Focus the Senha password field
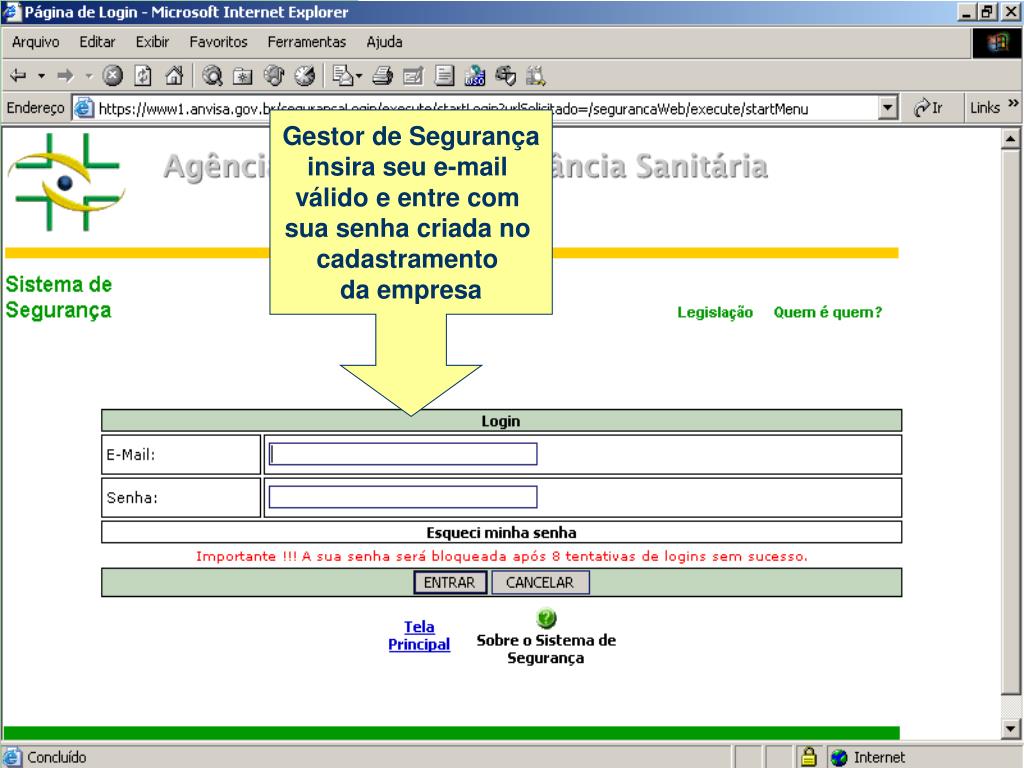 403,497
